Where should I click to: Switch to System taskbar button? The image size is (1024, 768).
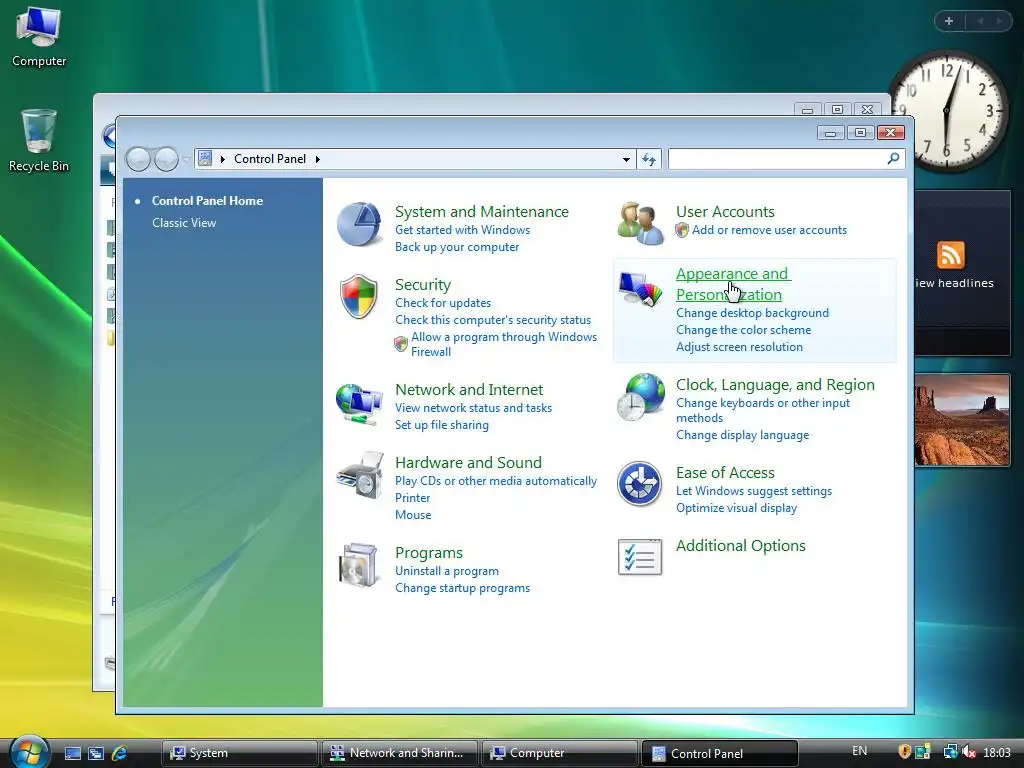239,753
